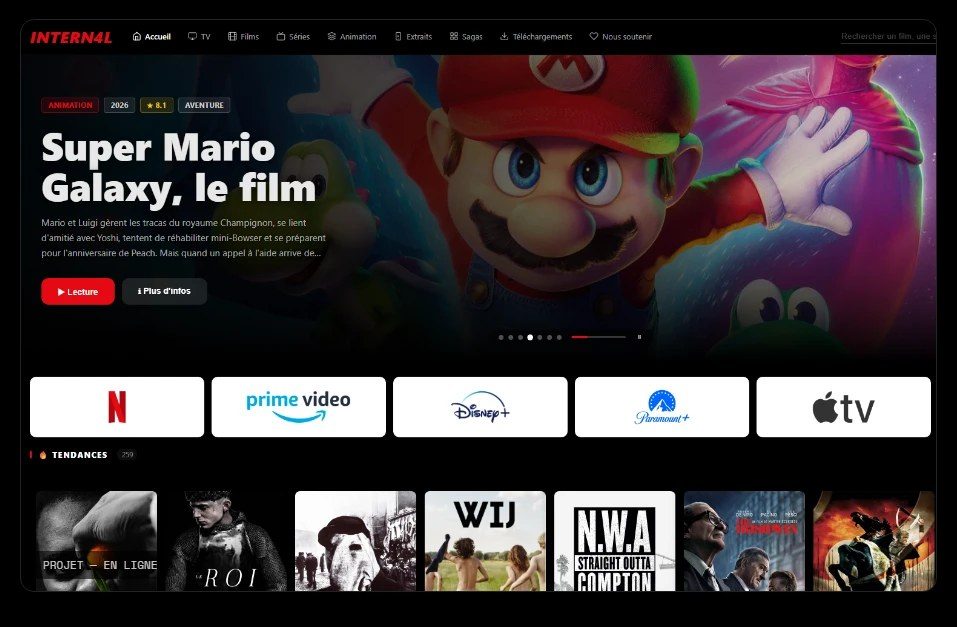Open the Paramount+ provider tile
This screenshot has width=957, height=627.
pos(662,407)
